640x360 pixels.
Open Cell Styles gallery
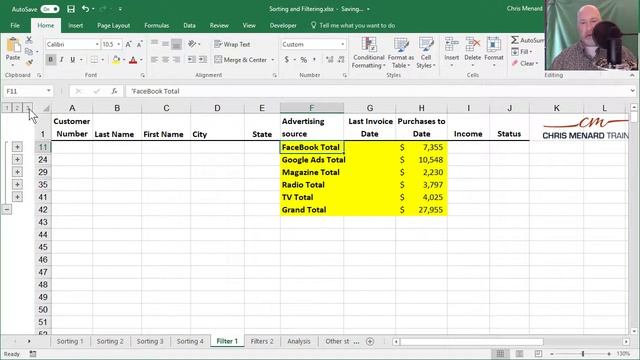click(426, 53)
